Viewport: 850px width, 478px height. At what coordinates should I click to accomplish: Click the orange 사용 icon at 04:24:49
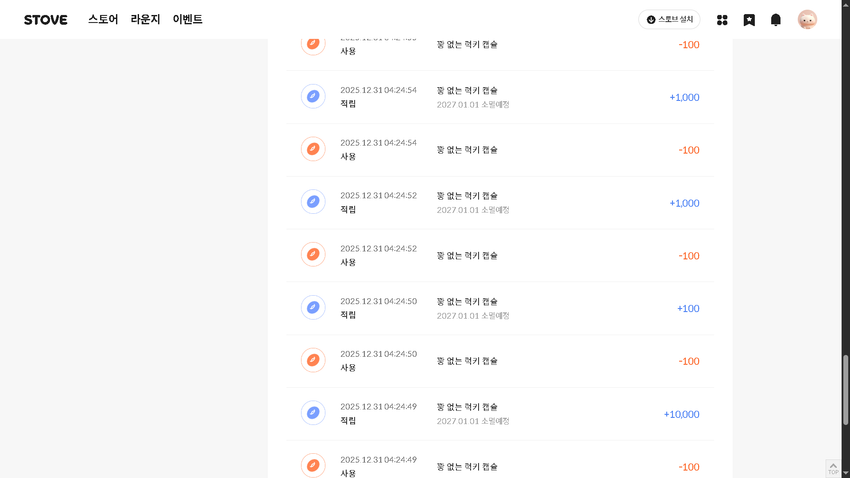[x=313, y=465]
